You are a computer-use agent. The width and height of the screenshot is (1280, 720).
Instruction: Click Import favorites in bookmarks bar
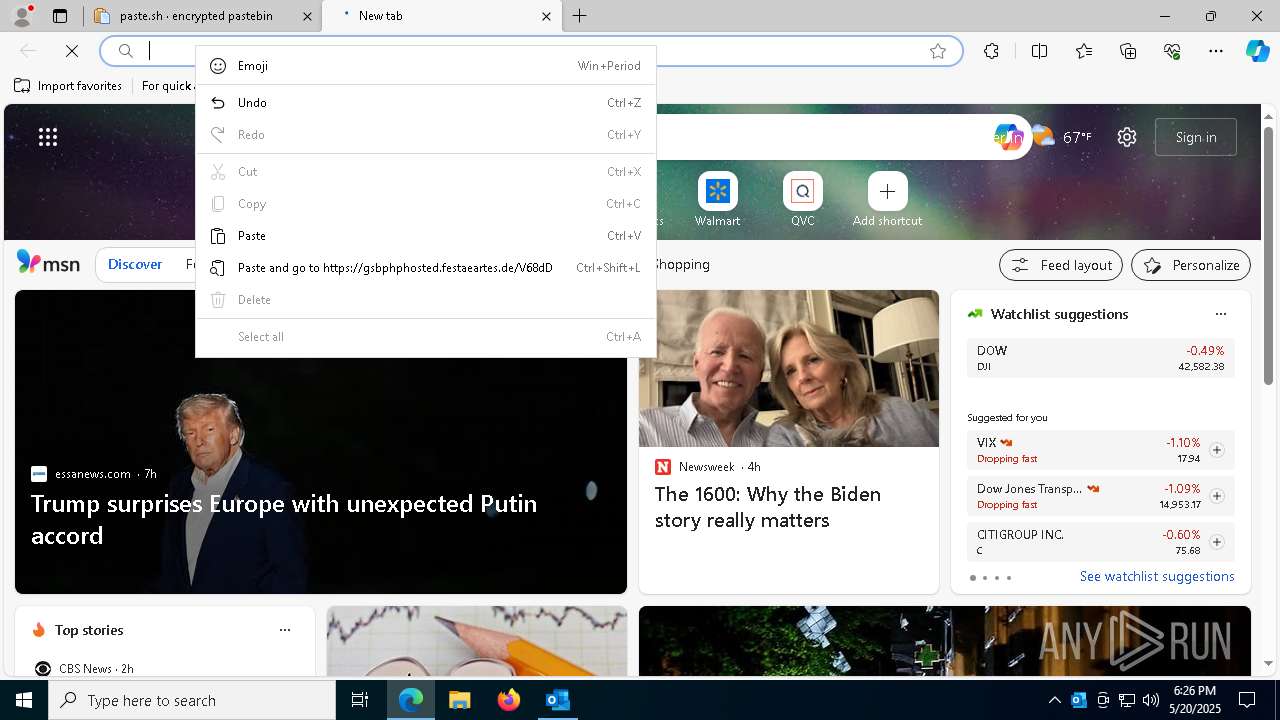(68, 86)
